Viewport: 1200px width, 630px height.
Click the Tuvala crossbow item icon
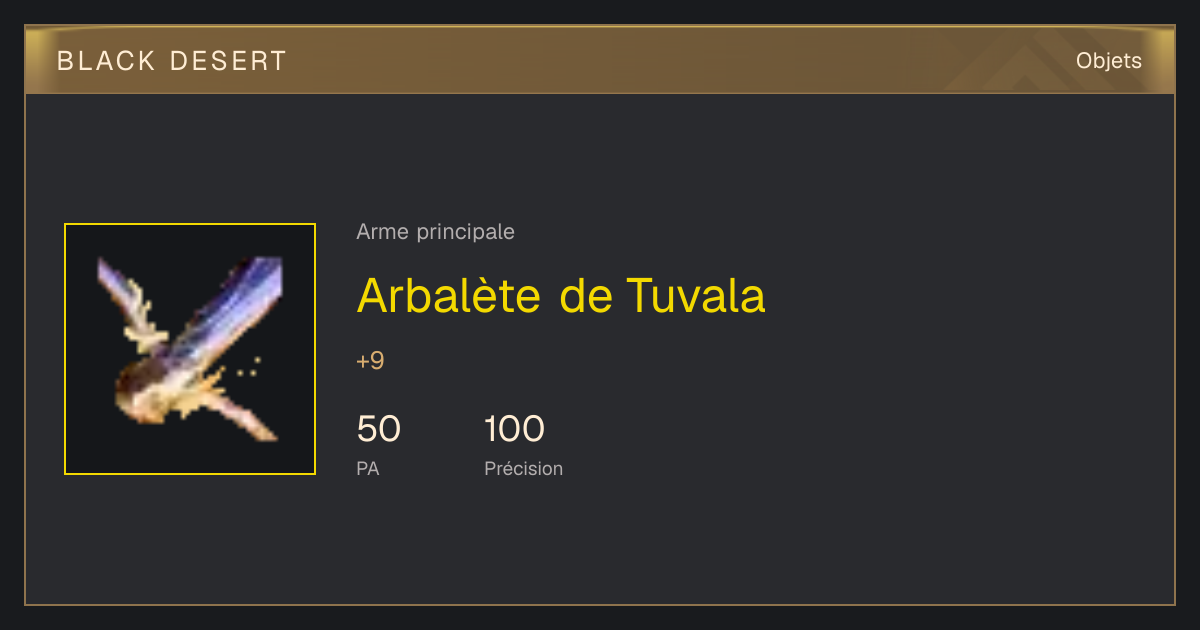(x=190, y=349)
